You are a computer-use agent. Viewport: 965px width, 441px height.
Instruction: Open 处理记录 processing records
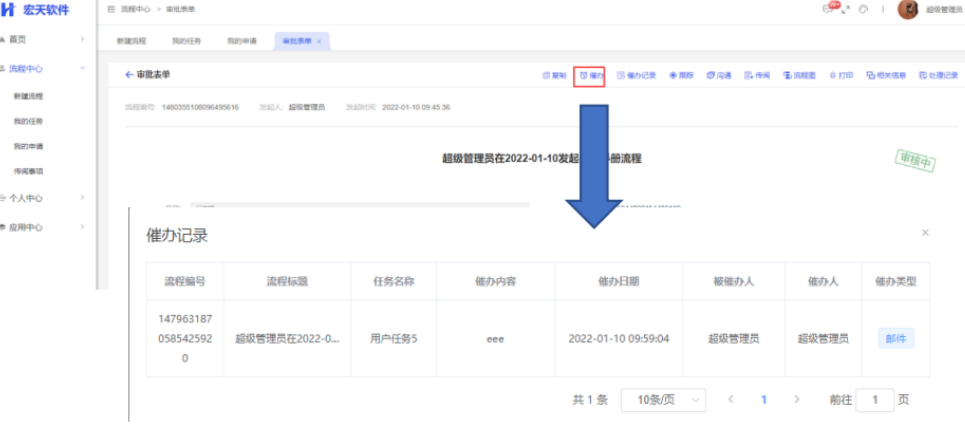[939, 76]
